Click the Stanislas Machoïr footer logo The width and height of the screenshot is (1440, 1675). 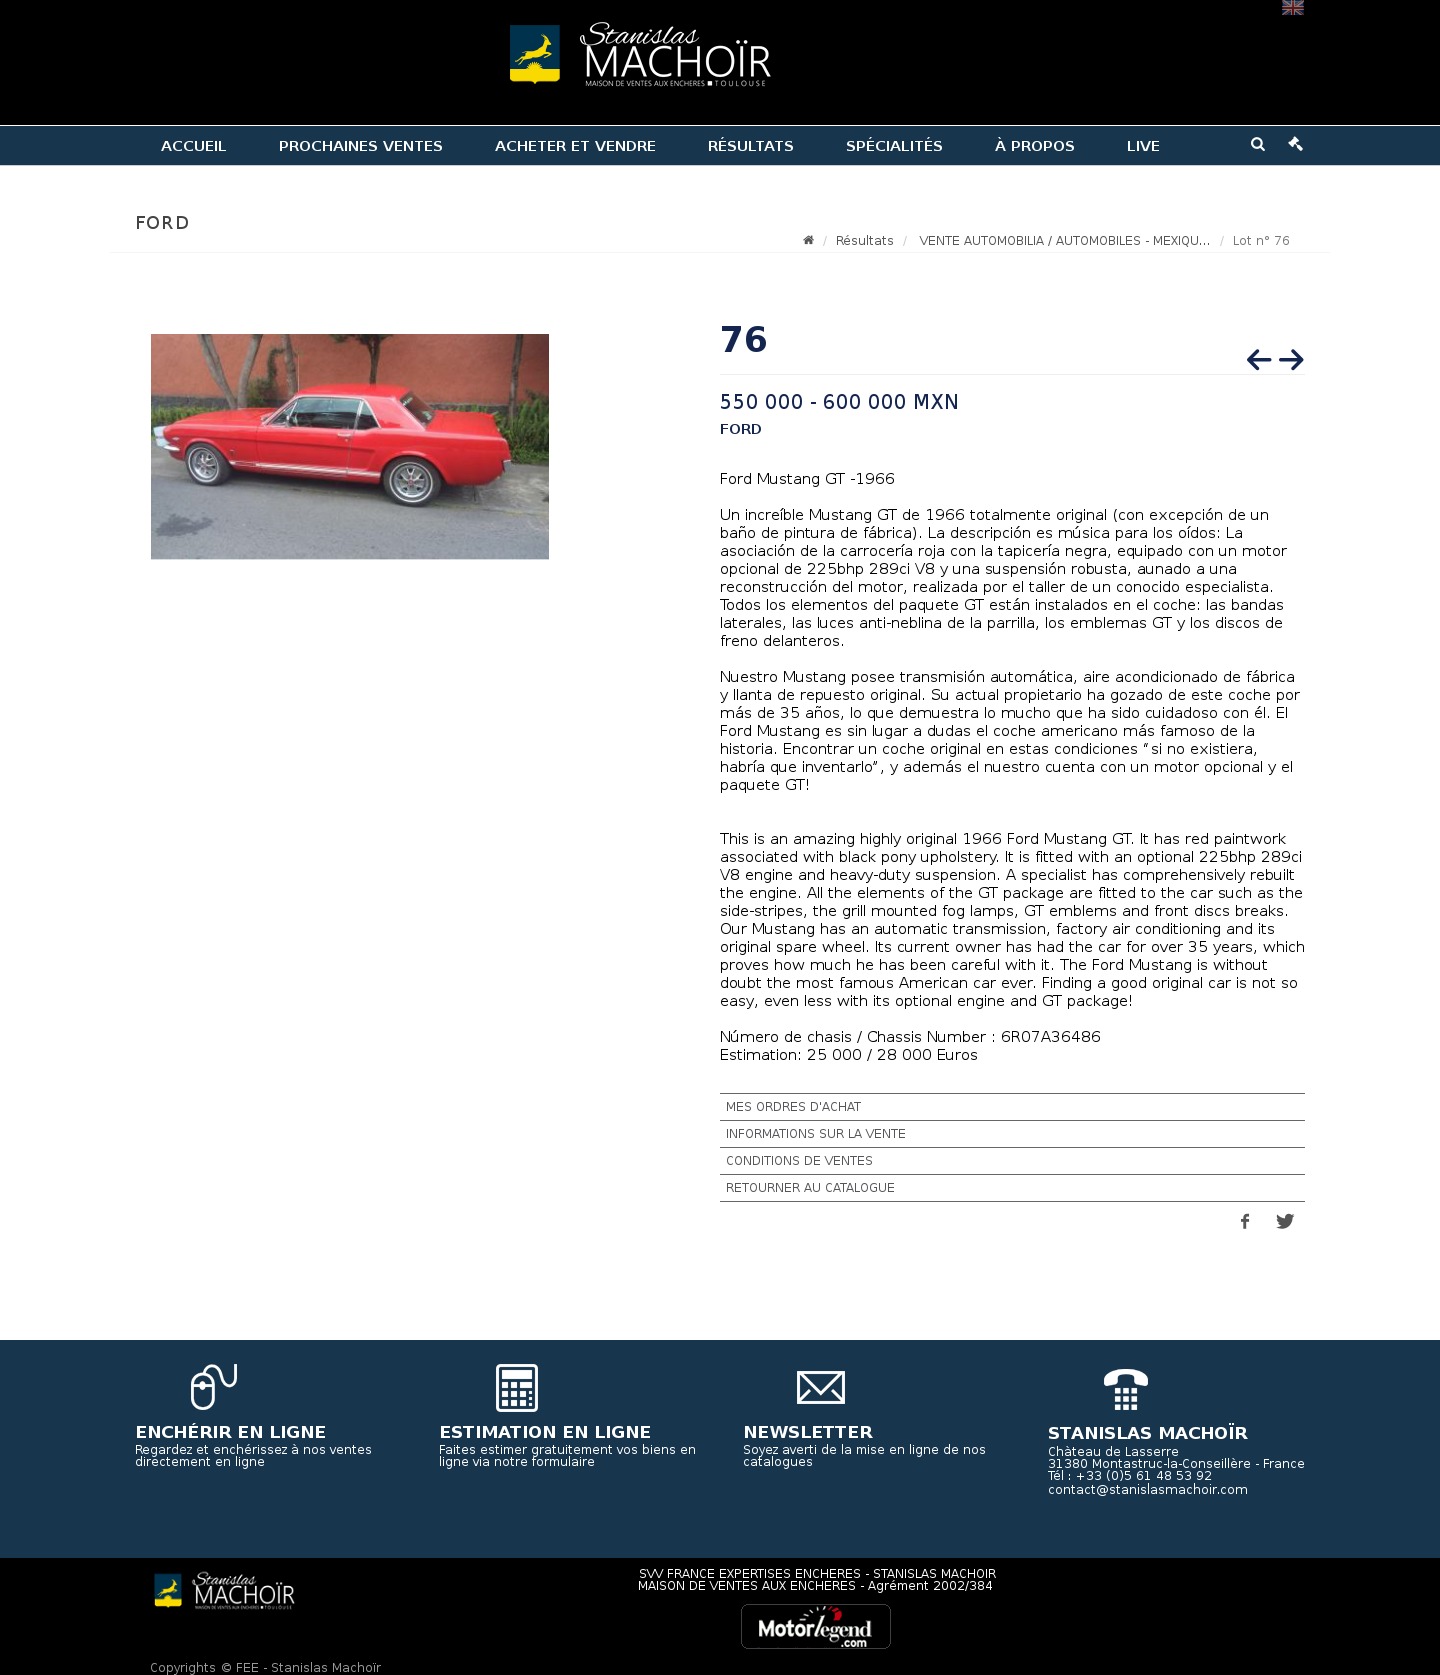coord(224,1590)
